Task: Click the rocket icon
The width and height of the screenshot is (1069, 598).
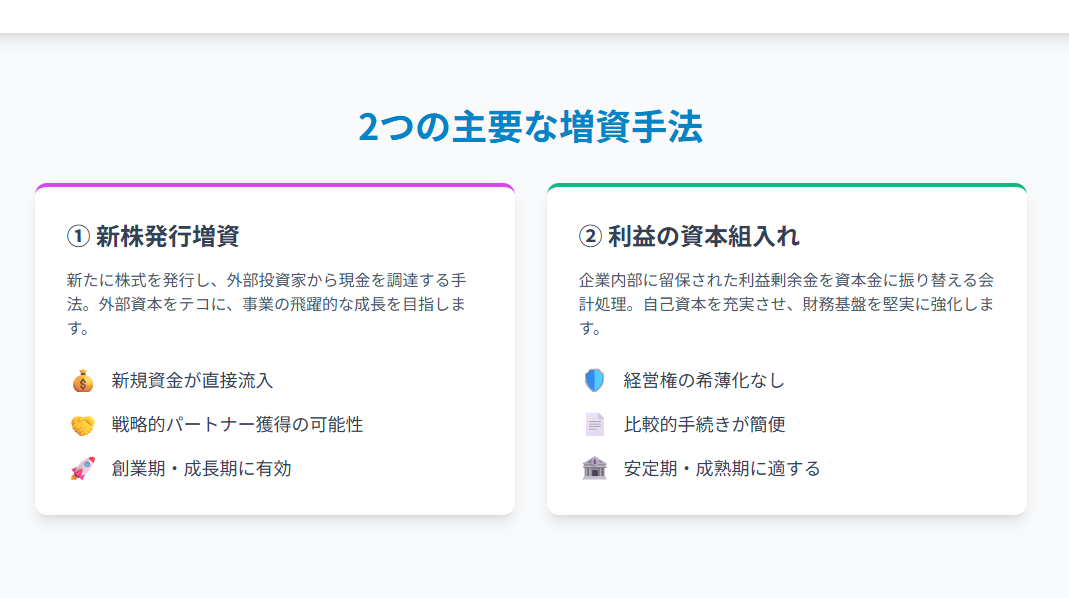Action: pos(82,468)
